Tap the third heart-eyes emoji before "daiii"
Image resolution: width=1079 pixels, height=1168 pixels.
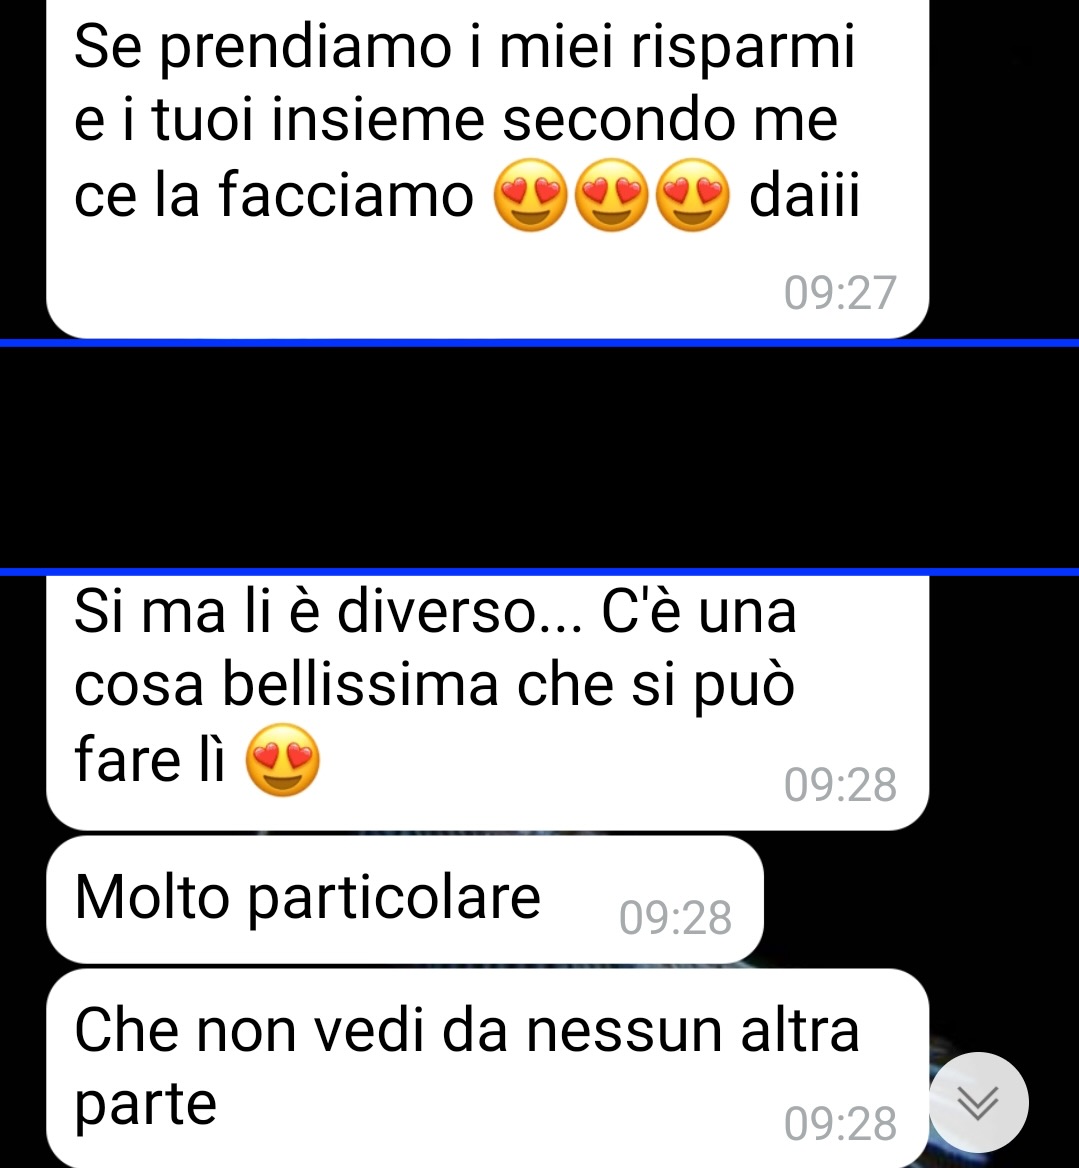point(693,194)
